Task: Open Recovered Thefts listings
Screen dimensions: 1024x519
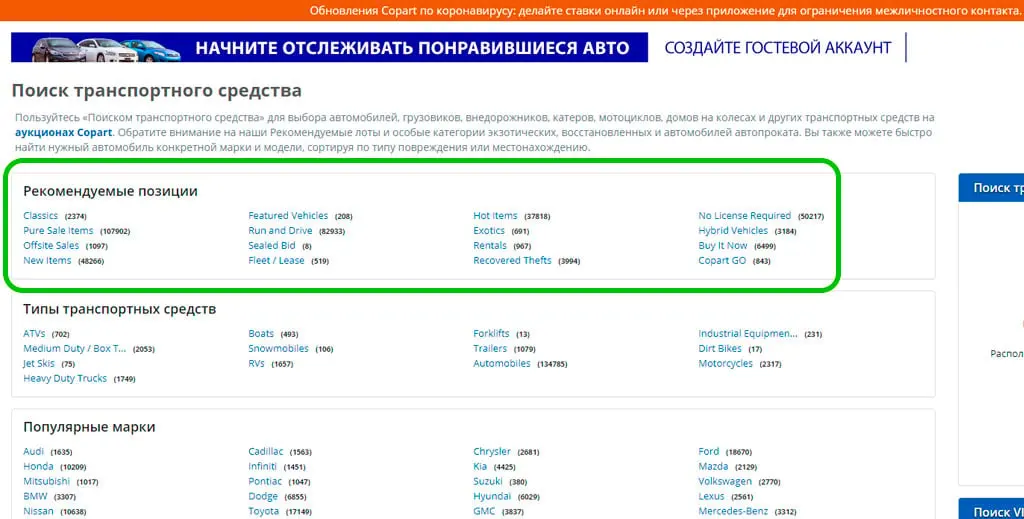Action: point(513,260)
